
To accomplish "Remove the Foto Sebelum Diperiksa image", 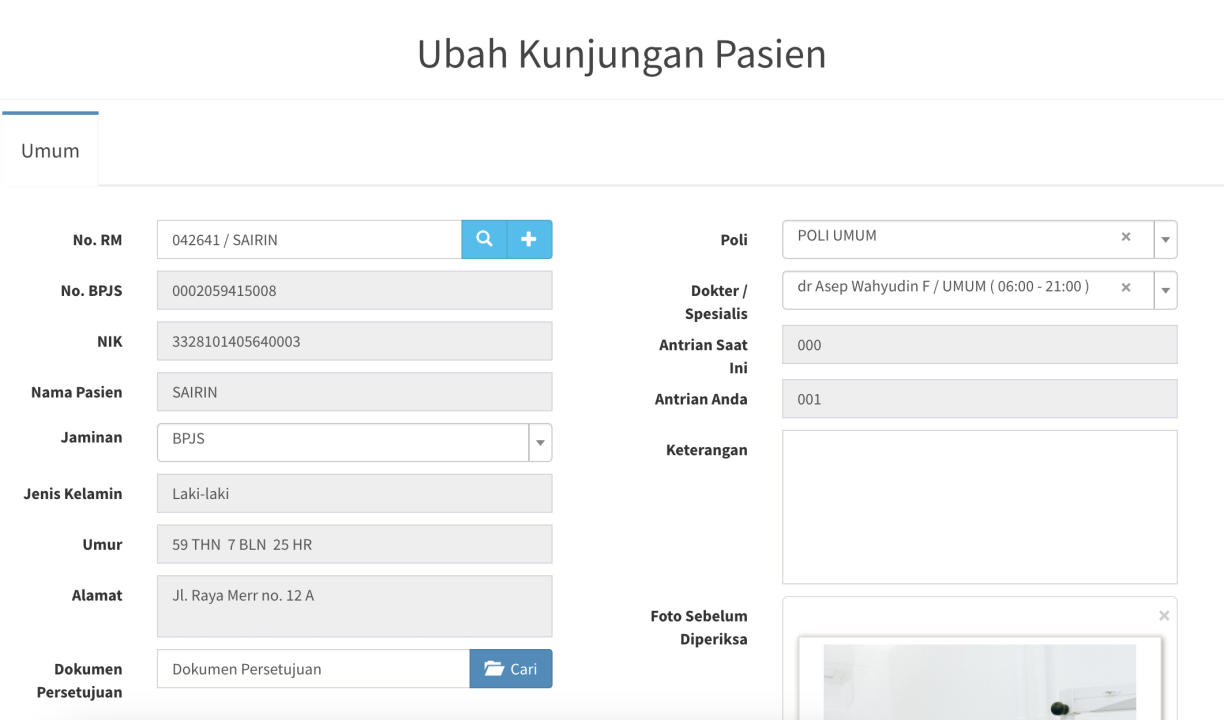I will pyautogui.click(x=1163, y=616).
